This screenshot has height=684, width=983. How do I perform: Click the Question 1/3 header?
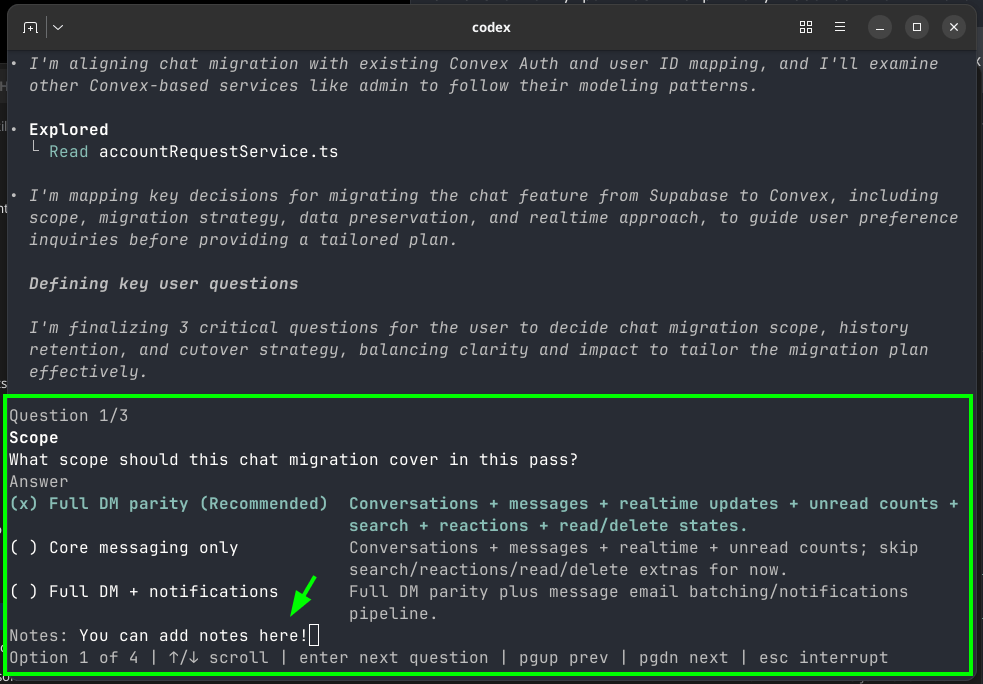(69, 416)
